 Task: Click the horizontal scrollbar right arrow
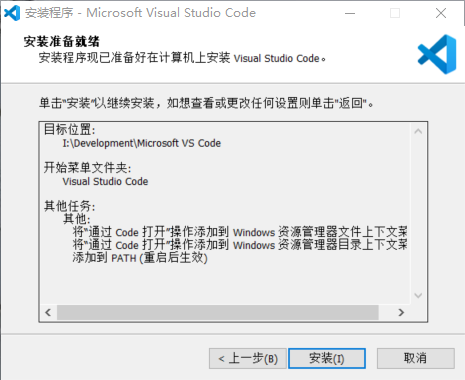click(x=401, y=312)
